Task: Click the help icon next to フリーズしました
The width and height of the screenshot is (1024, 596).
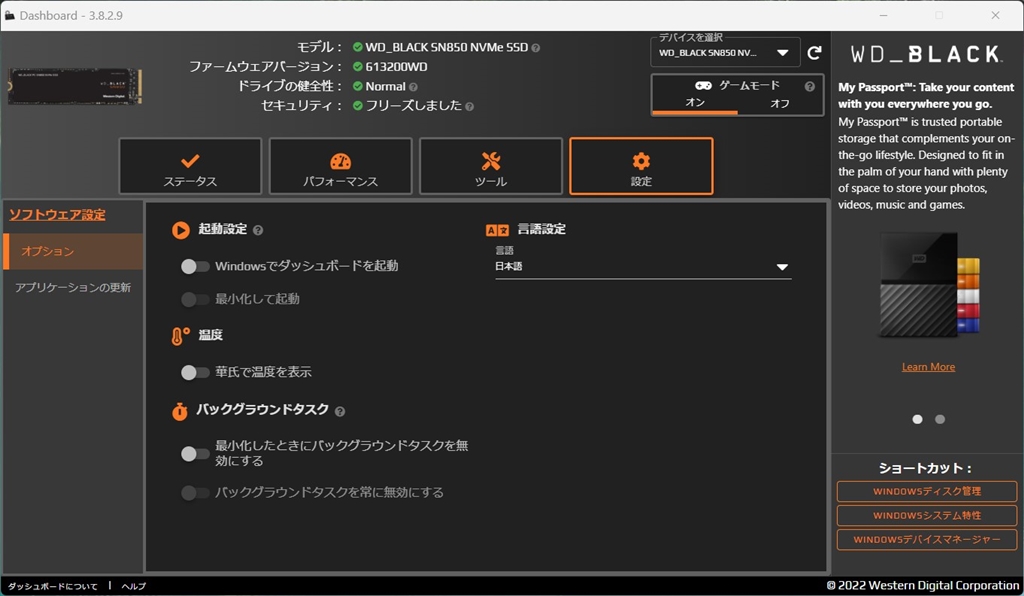Action: pyautogui.click(x=470, y=106)
